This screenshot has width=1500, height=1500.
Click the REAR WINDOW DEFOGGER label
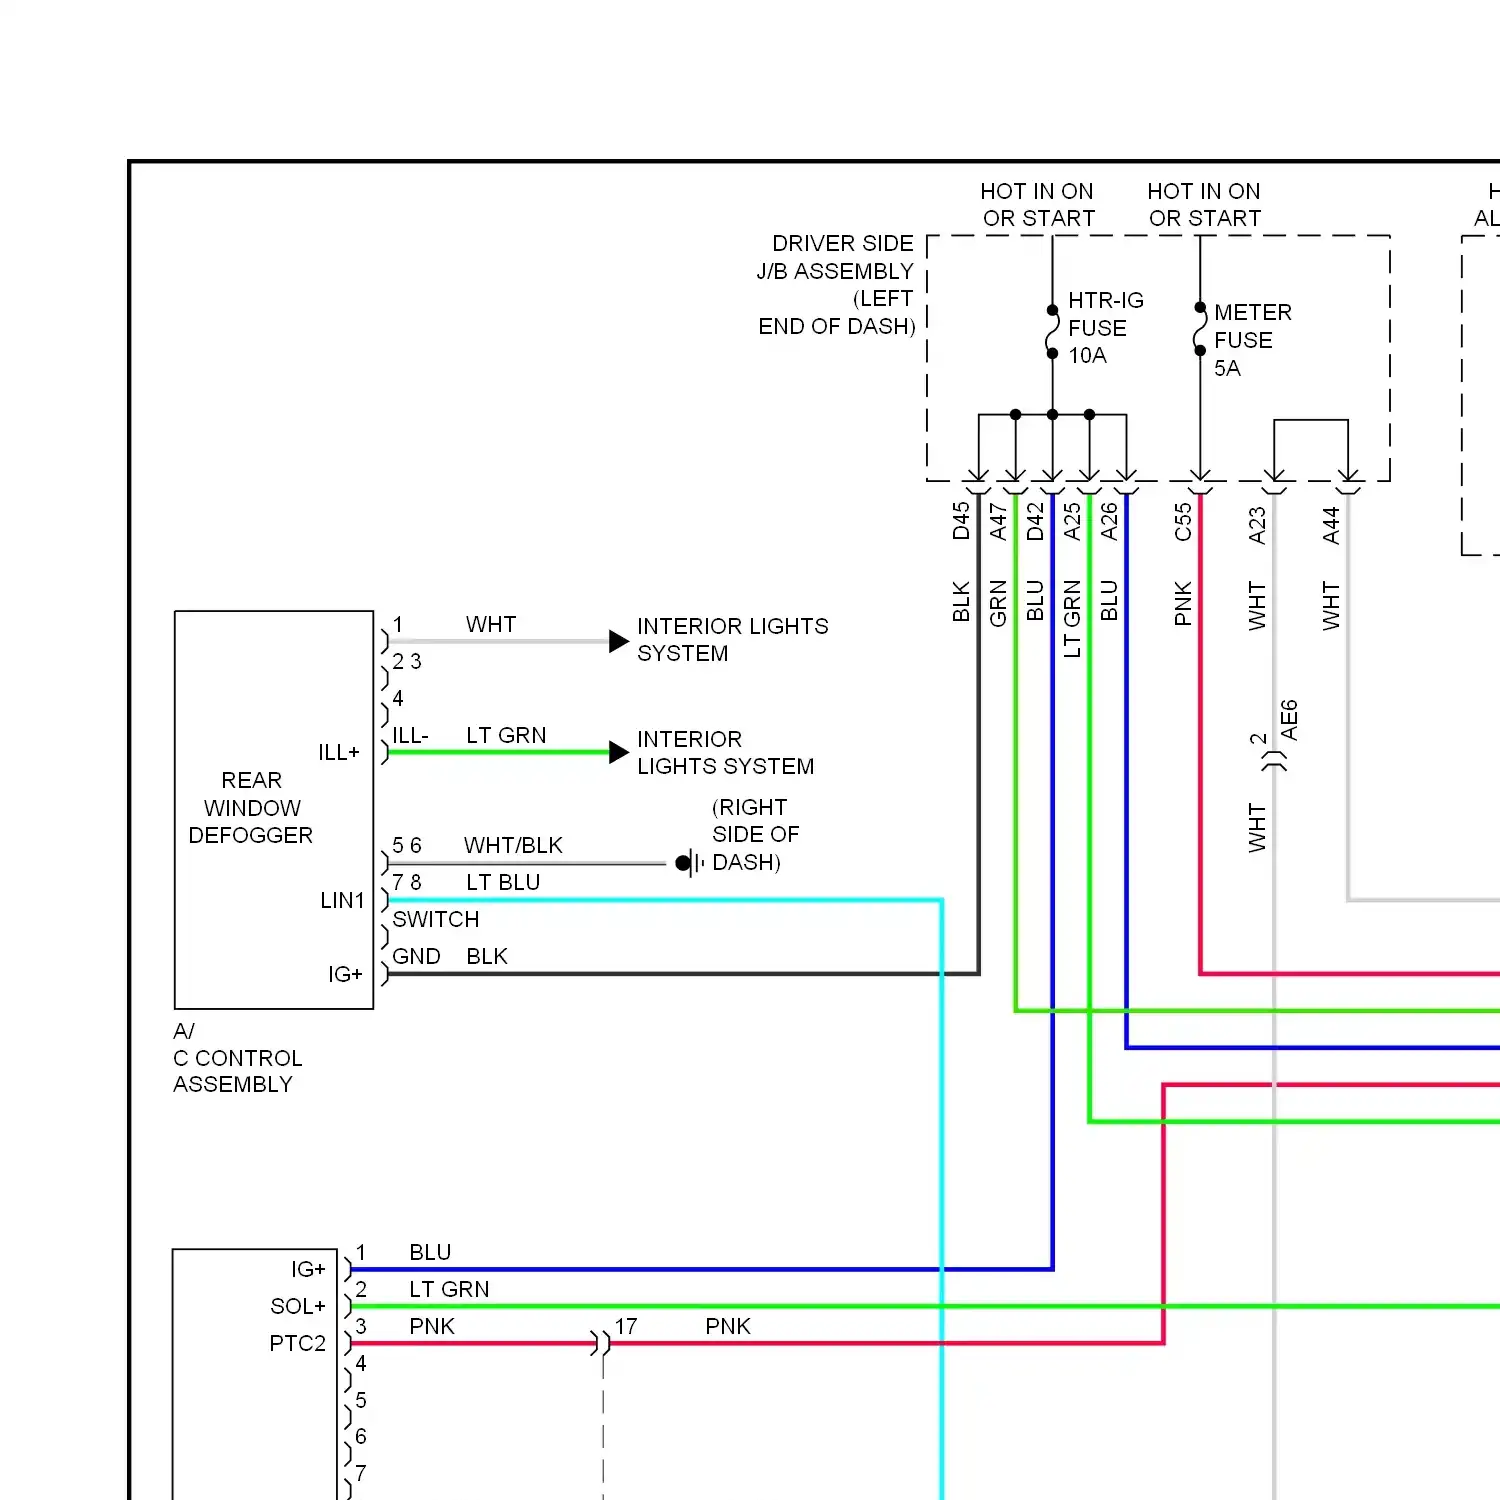click(x=251, y=807)
